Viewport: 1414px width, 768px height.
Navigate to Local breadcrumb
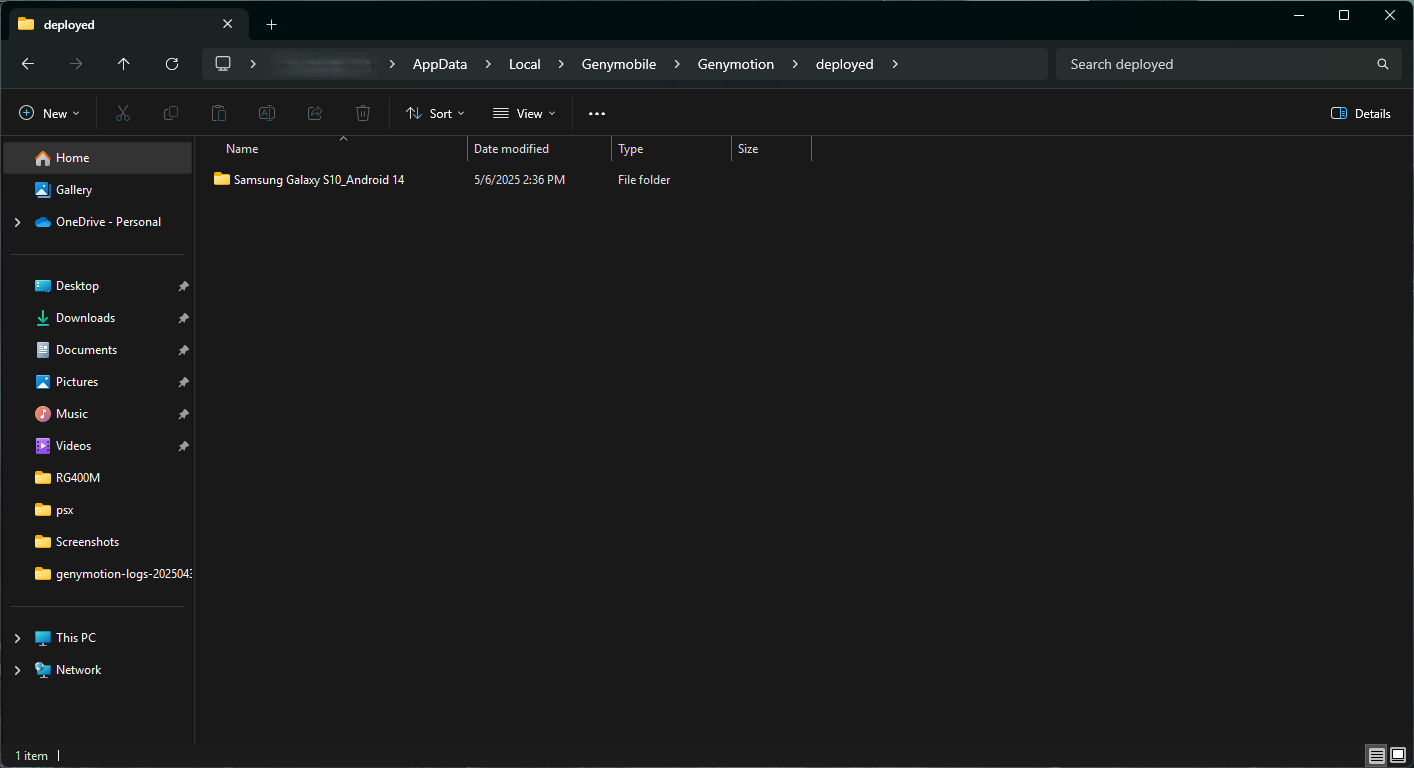click(525, 64)
